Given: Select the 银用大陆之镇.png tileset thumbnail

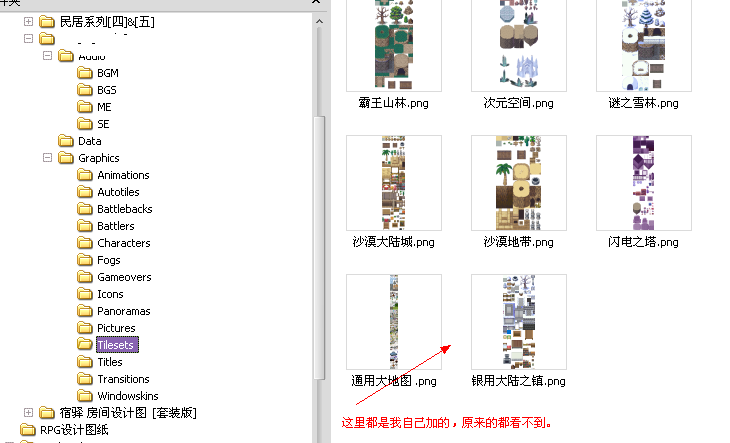Looking at the screenshot, I should pos(519,322).
